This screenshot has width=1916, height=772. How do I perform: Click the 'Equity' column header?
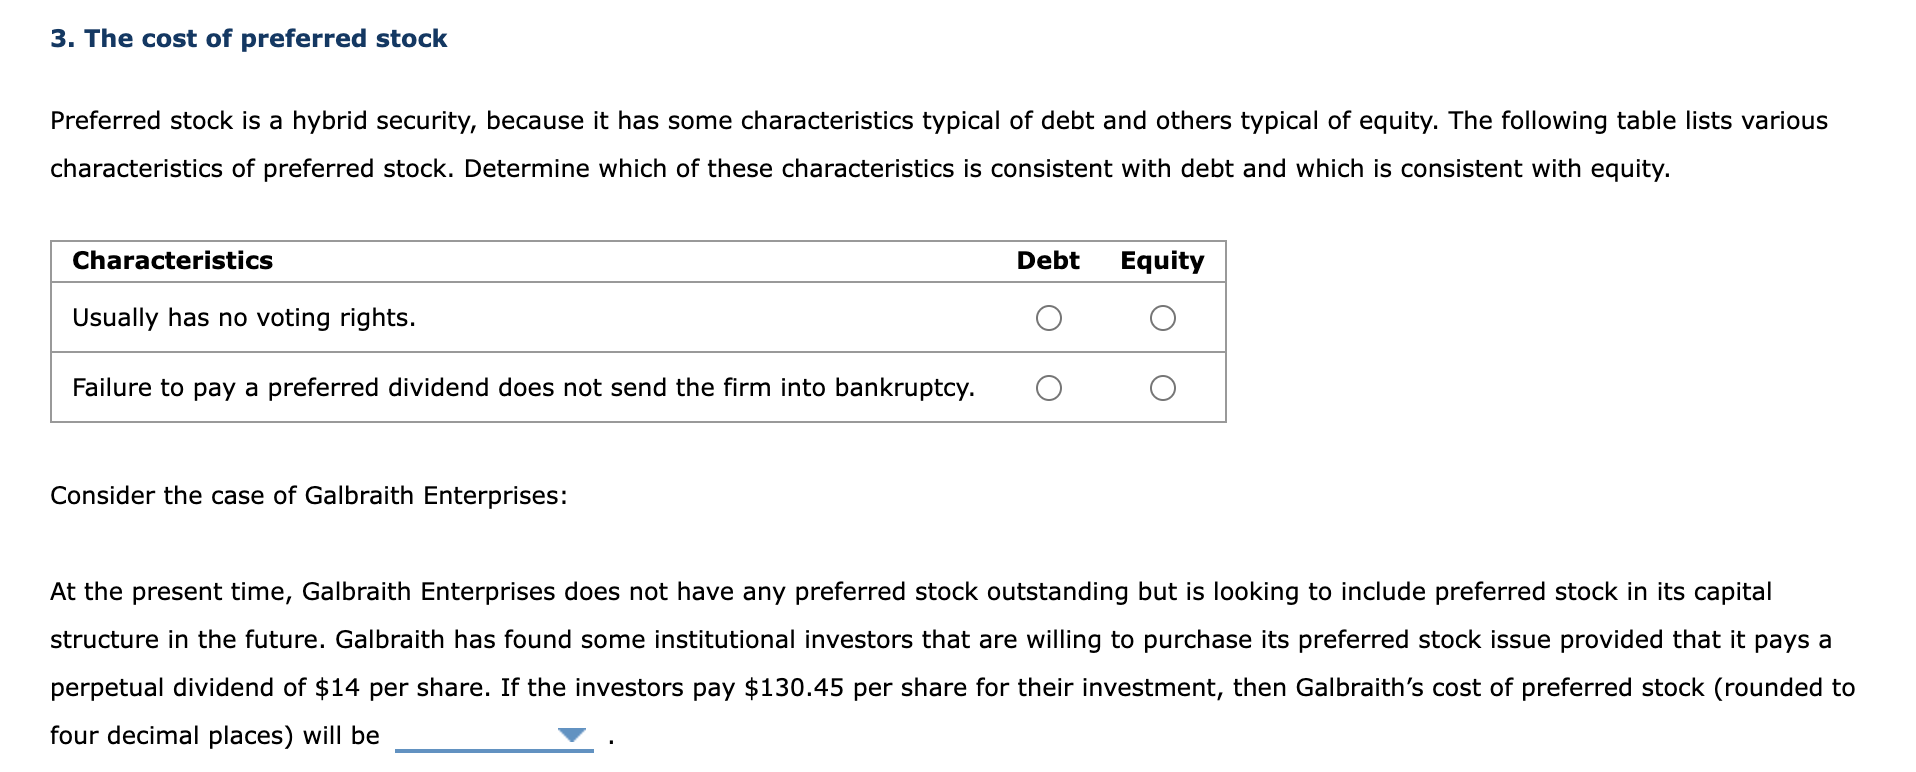[x=1161, y=261]
